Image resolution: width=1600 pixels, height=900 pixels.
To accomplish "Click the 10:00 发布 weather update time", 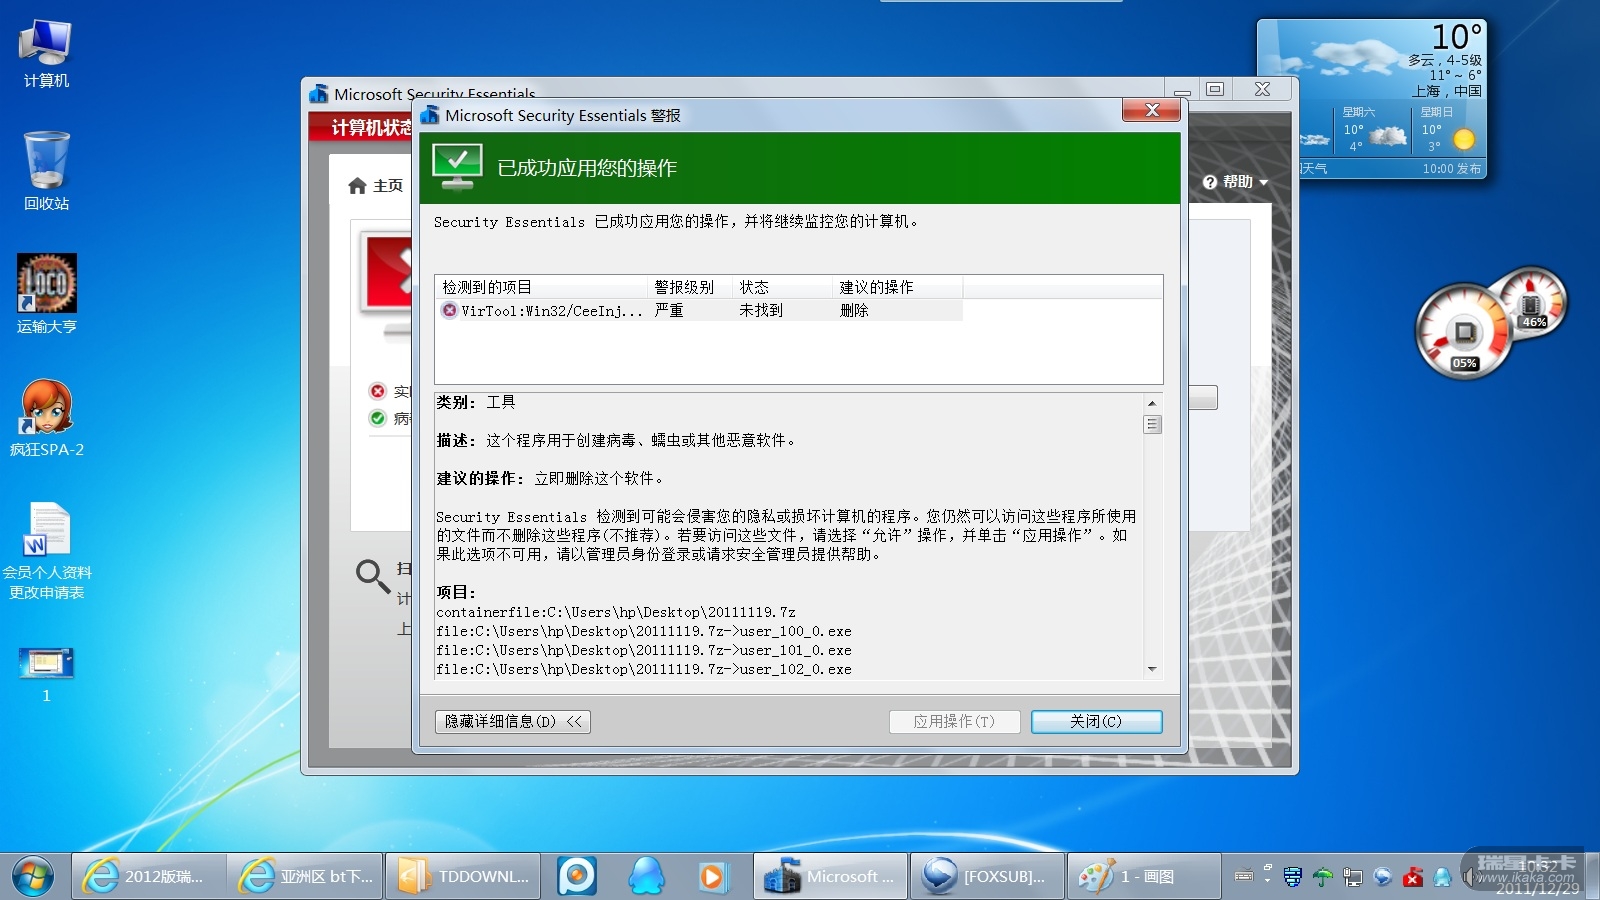I will [1451, 169].
